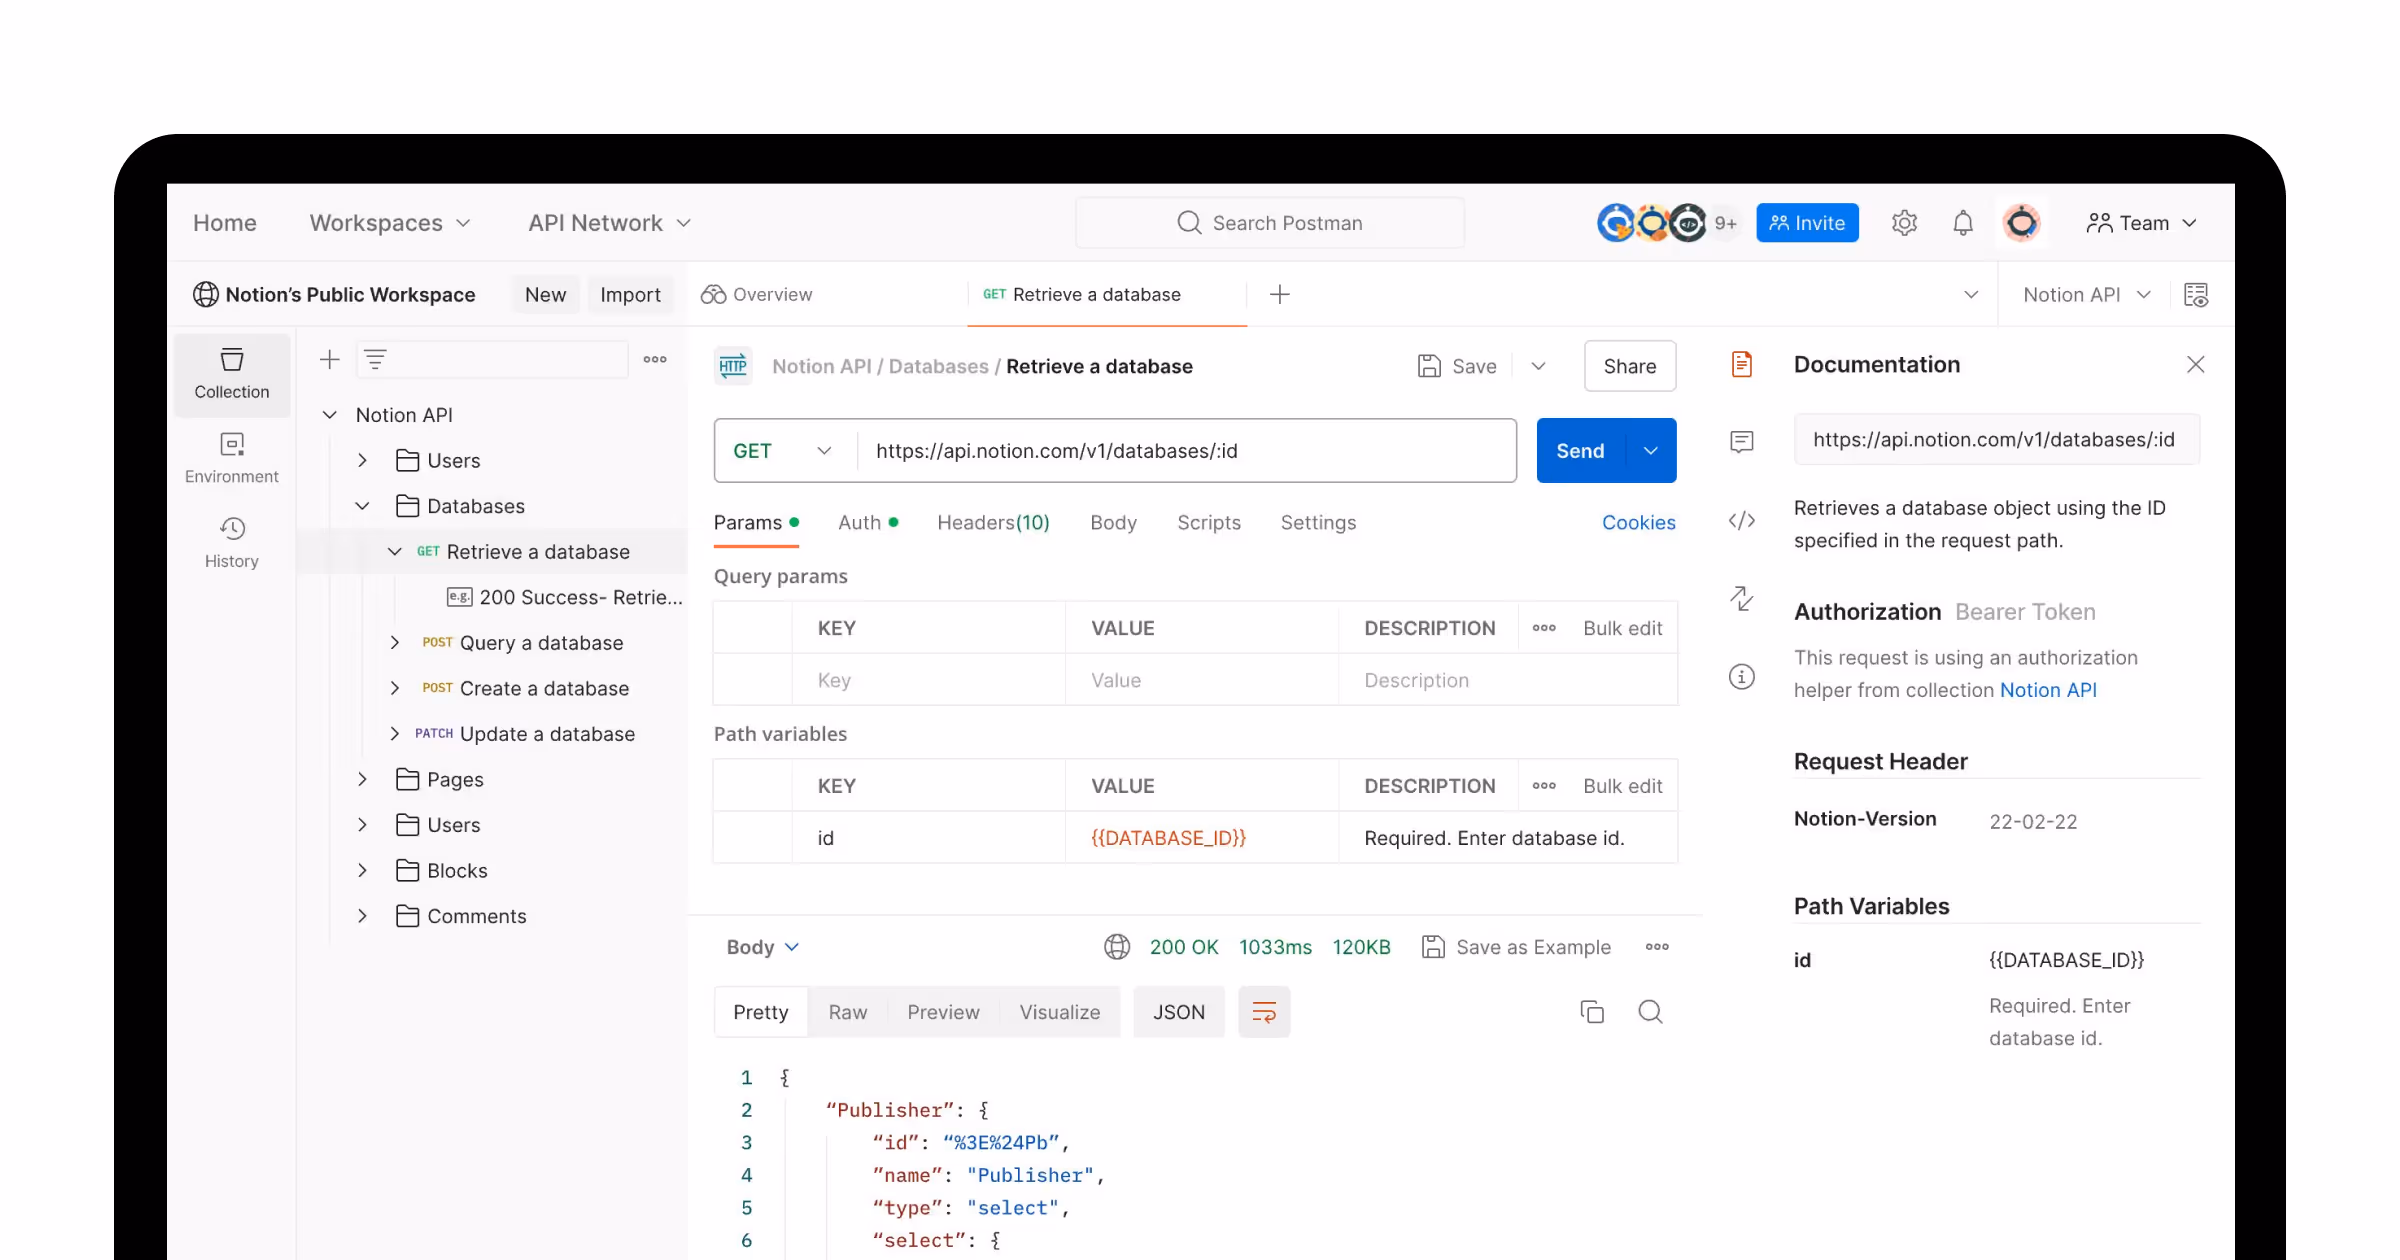Search the response with magnifier icon

(x=1650, y=1012)
